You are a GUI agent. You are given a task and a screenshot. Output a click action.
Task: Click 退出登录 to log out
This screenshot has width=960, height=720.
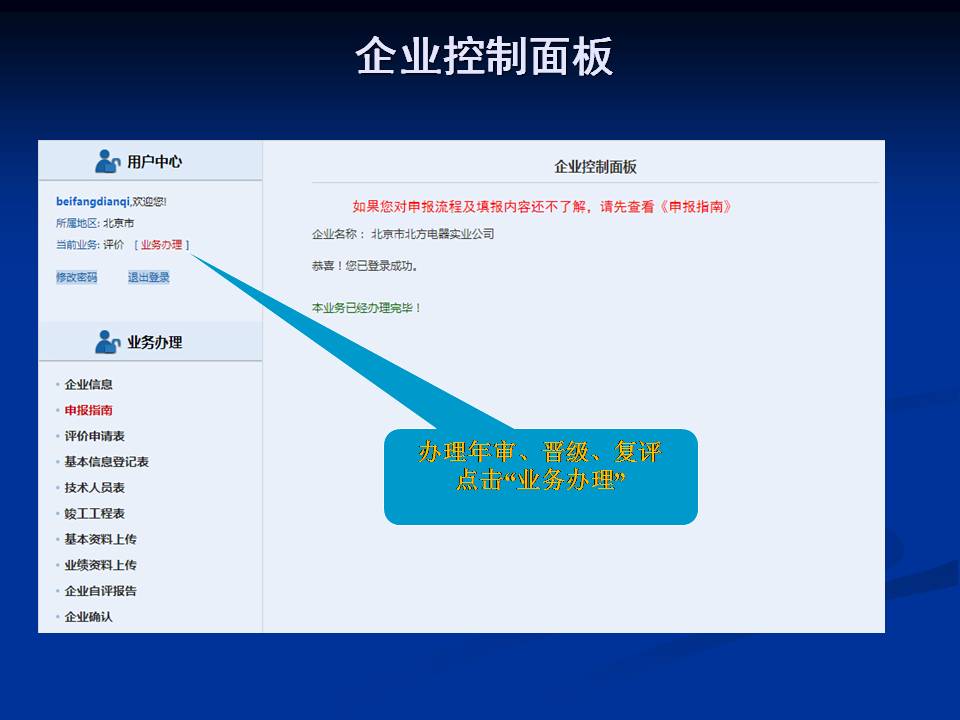149,277
